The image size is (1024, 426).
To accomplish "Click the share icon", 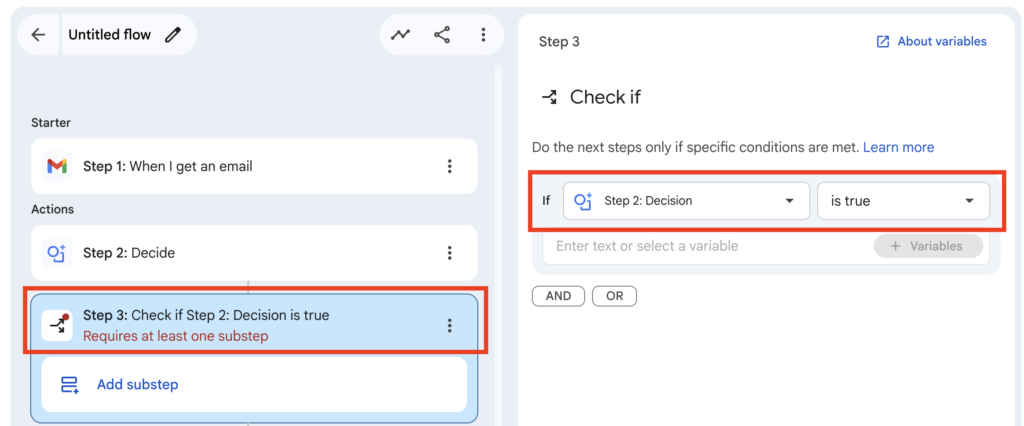I will point(442,35).
